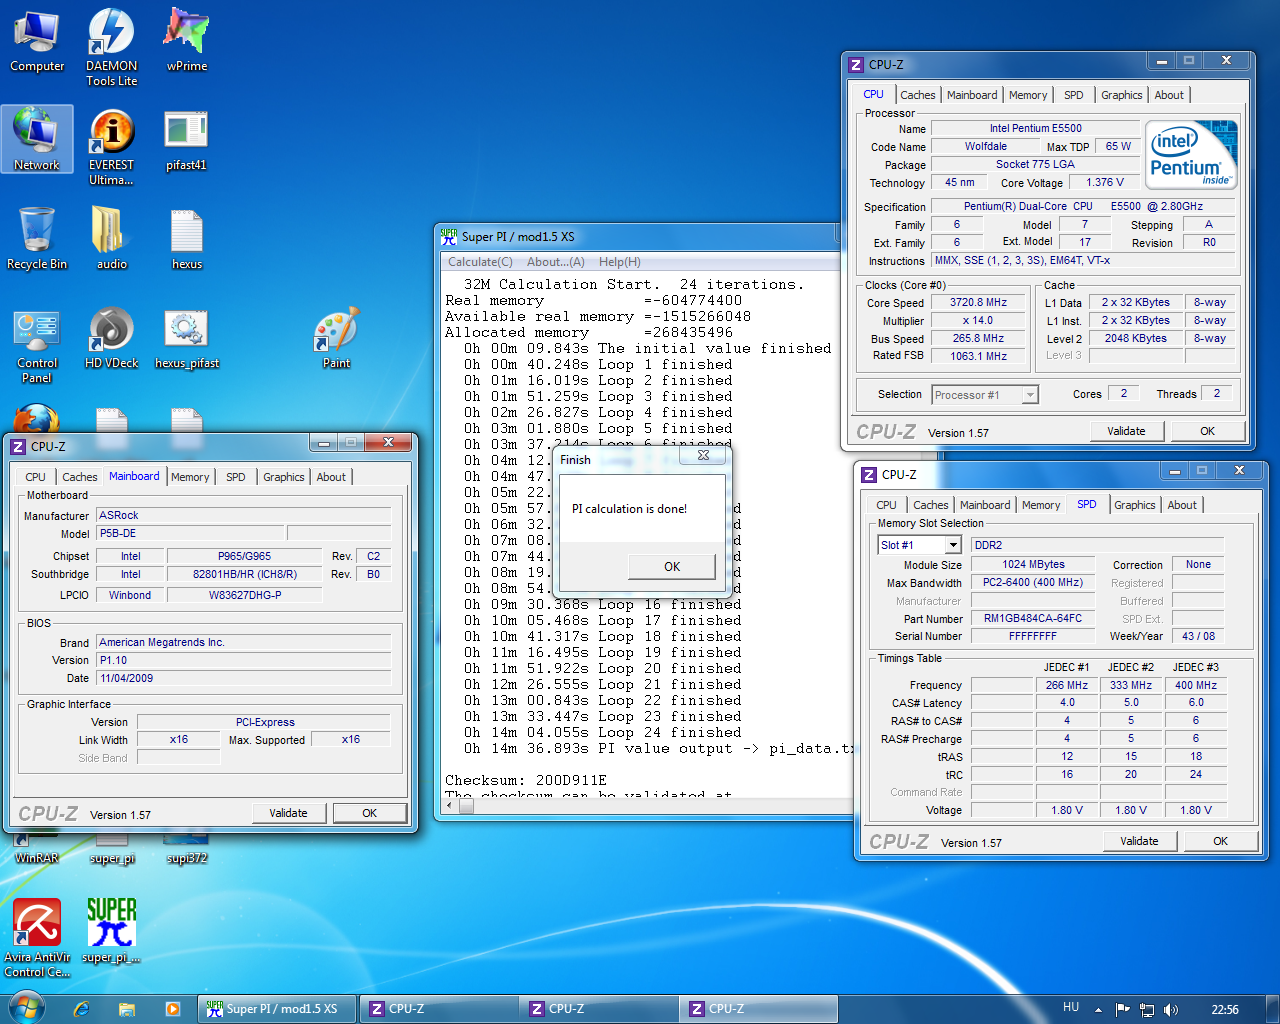Select Memory tab in Mainboard CPU-Z window
1280x1024 pixels.
click(x=190, y=477)
